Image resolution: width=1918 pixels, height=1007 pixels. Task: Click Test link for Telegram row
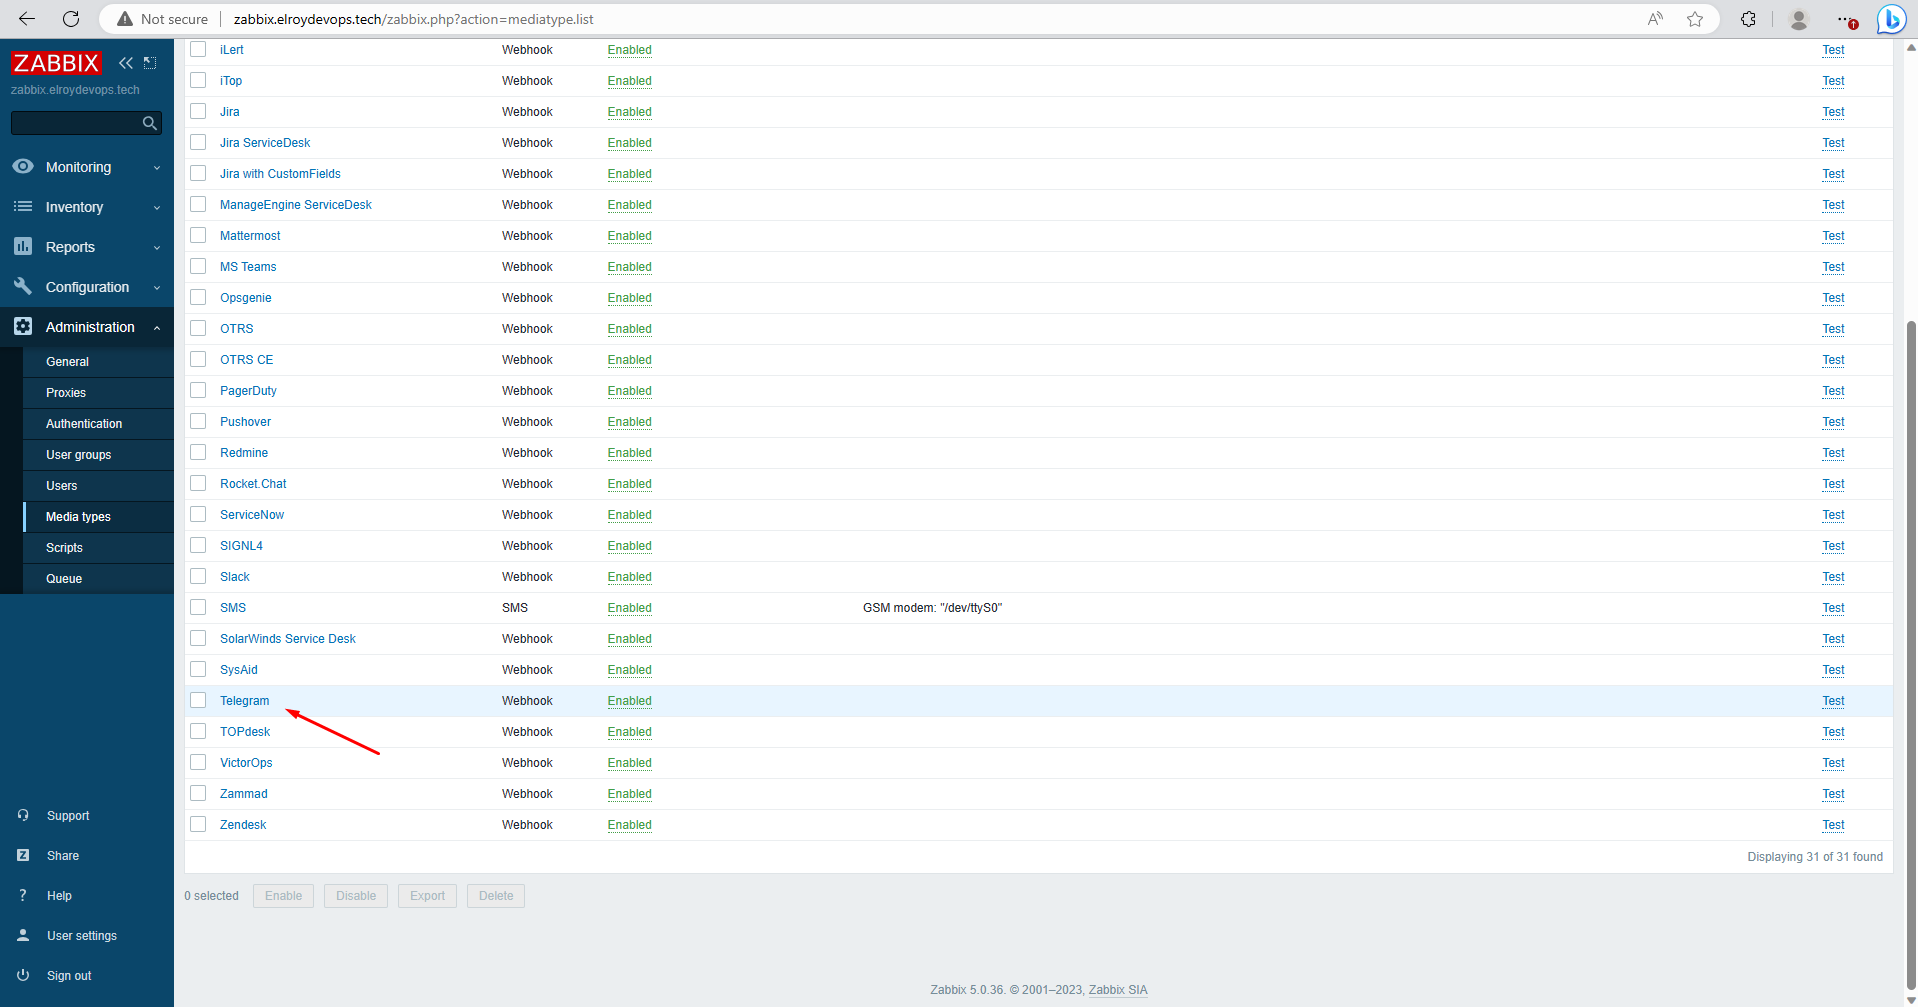1833,701
